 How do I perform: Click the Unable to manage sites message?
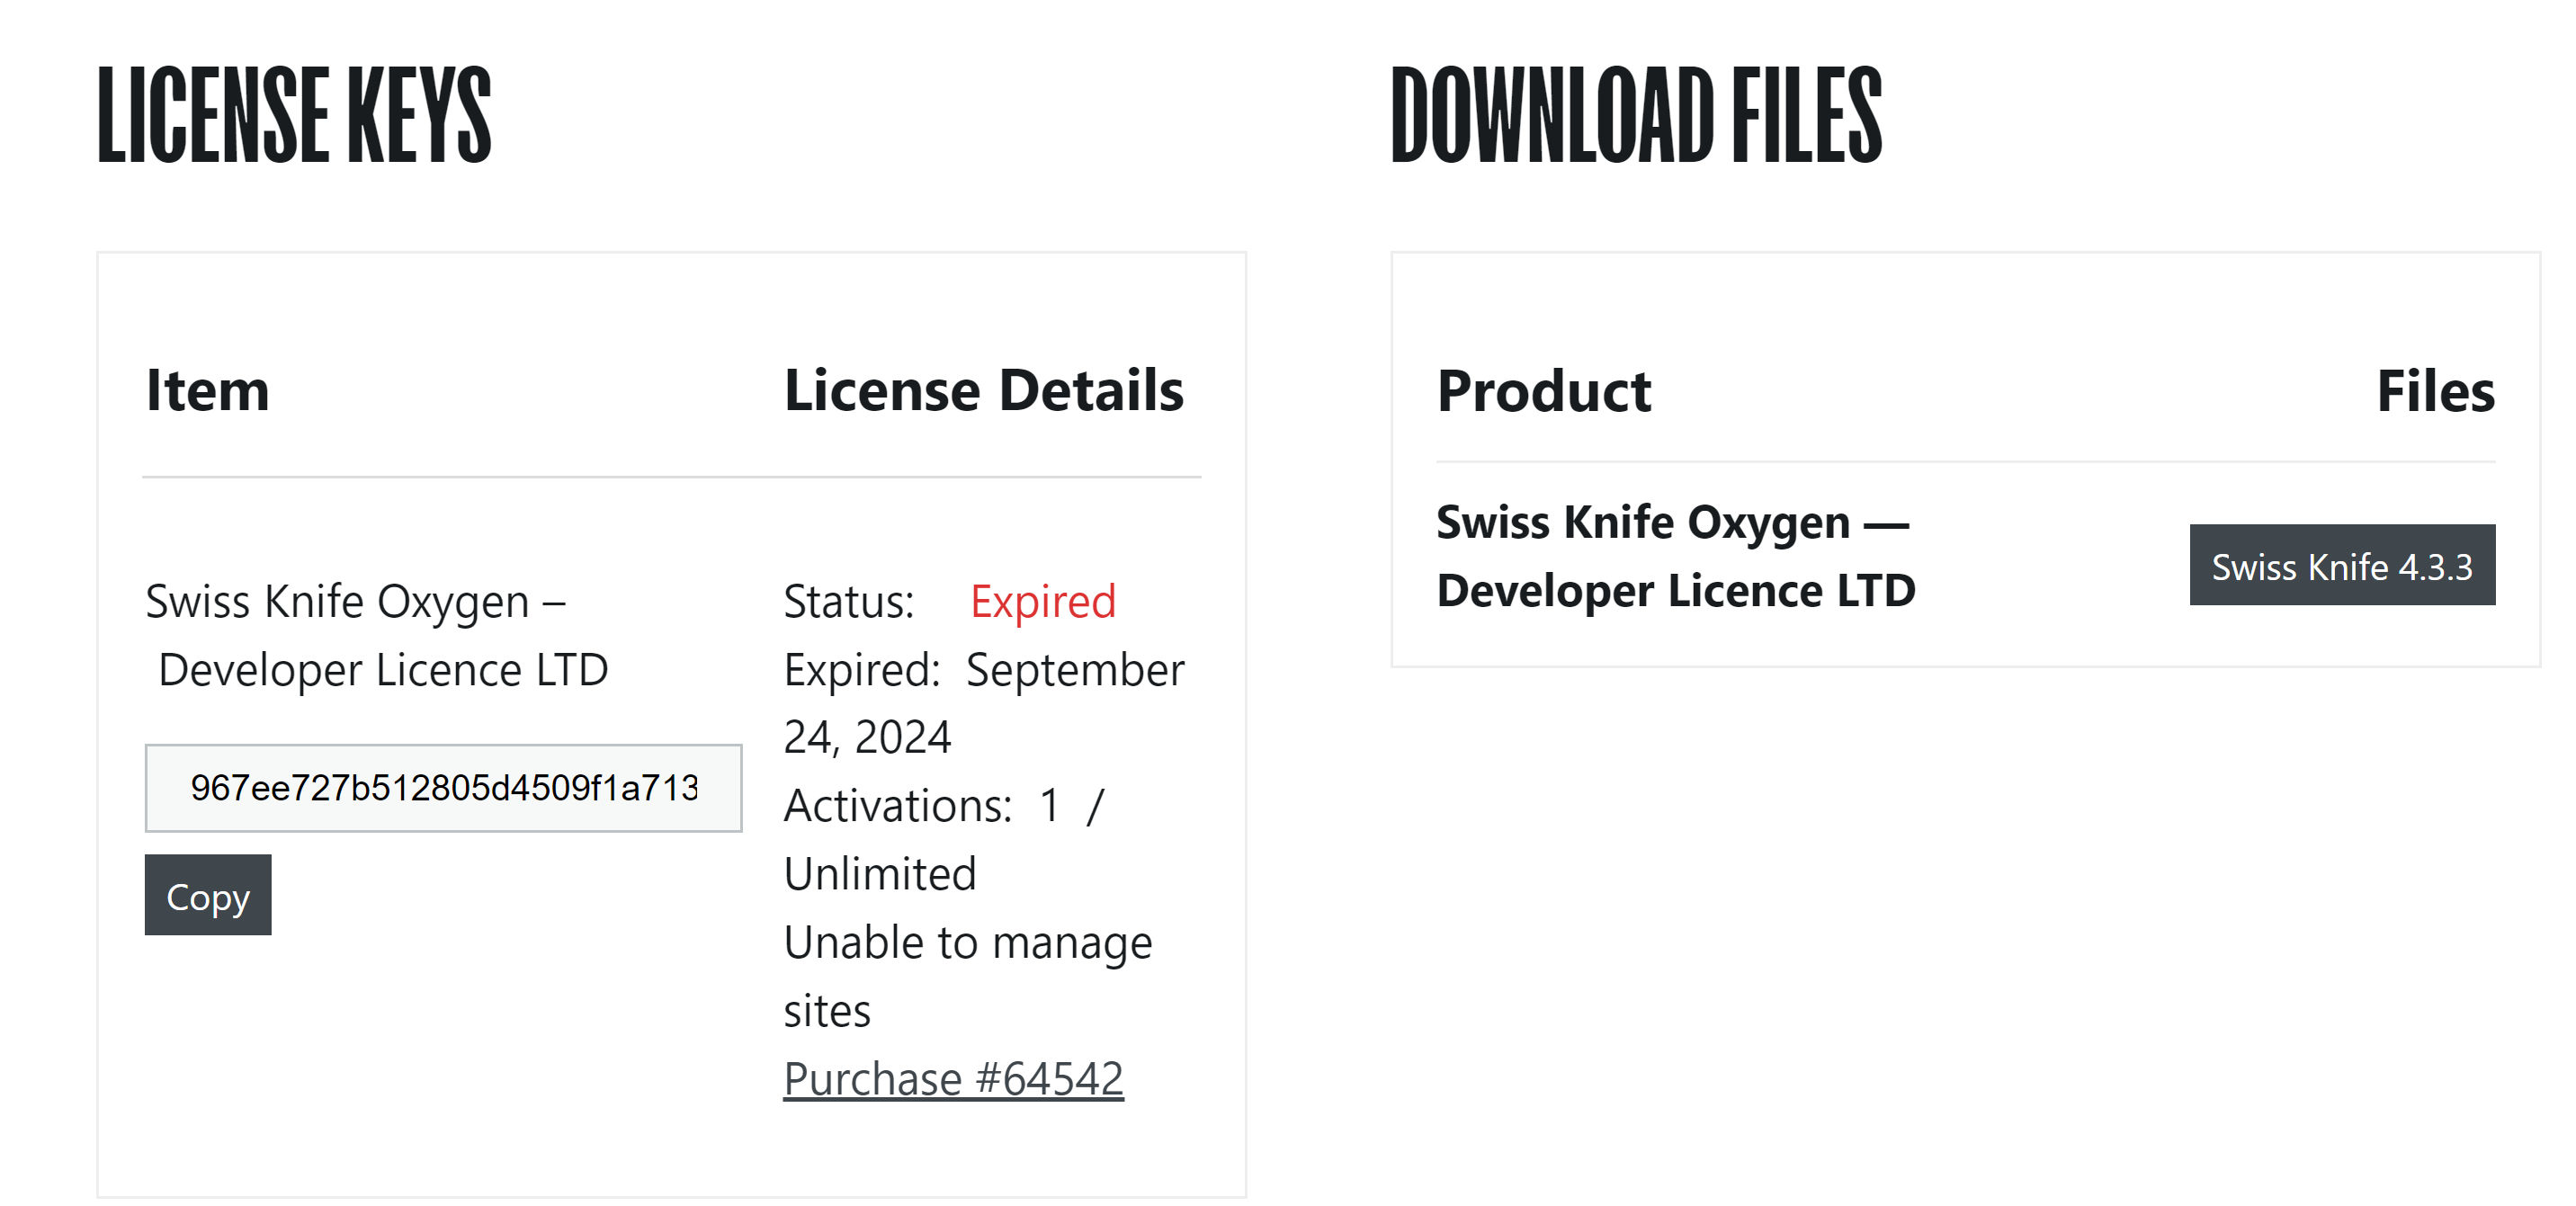click(968, 976)
